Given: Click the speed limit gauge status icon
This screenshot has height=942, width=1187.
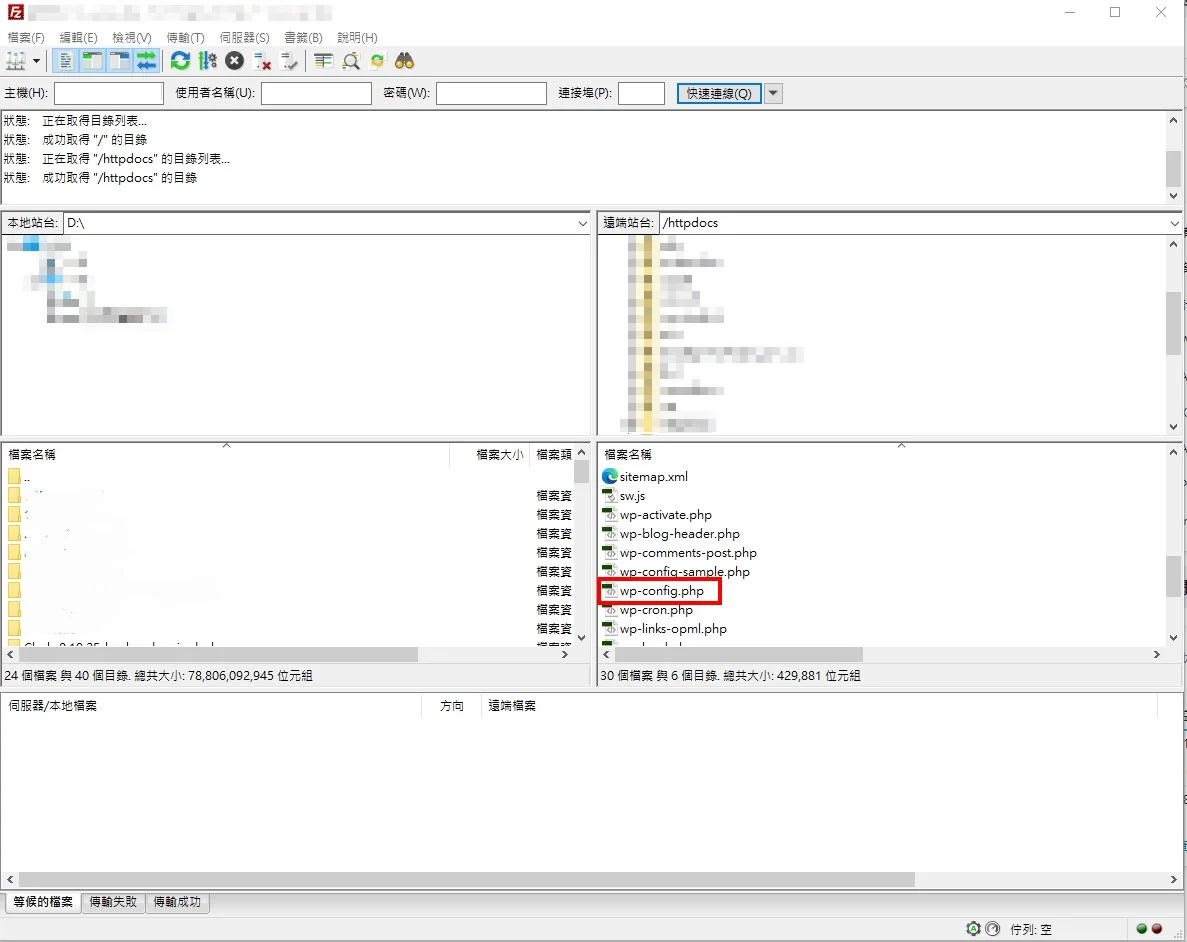Looking at the screenshot, I should (992, 928).
